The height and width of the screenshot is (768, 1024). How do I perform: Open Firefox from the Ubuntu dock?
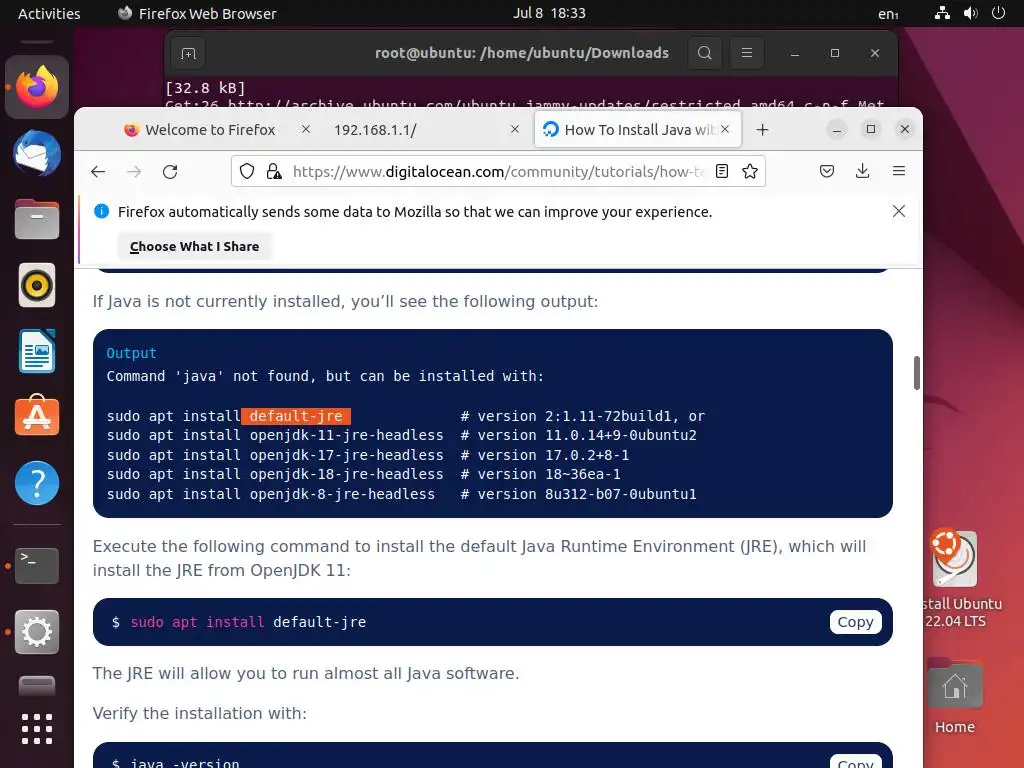click(37, 87)
